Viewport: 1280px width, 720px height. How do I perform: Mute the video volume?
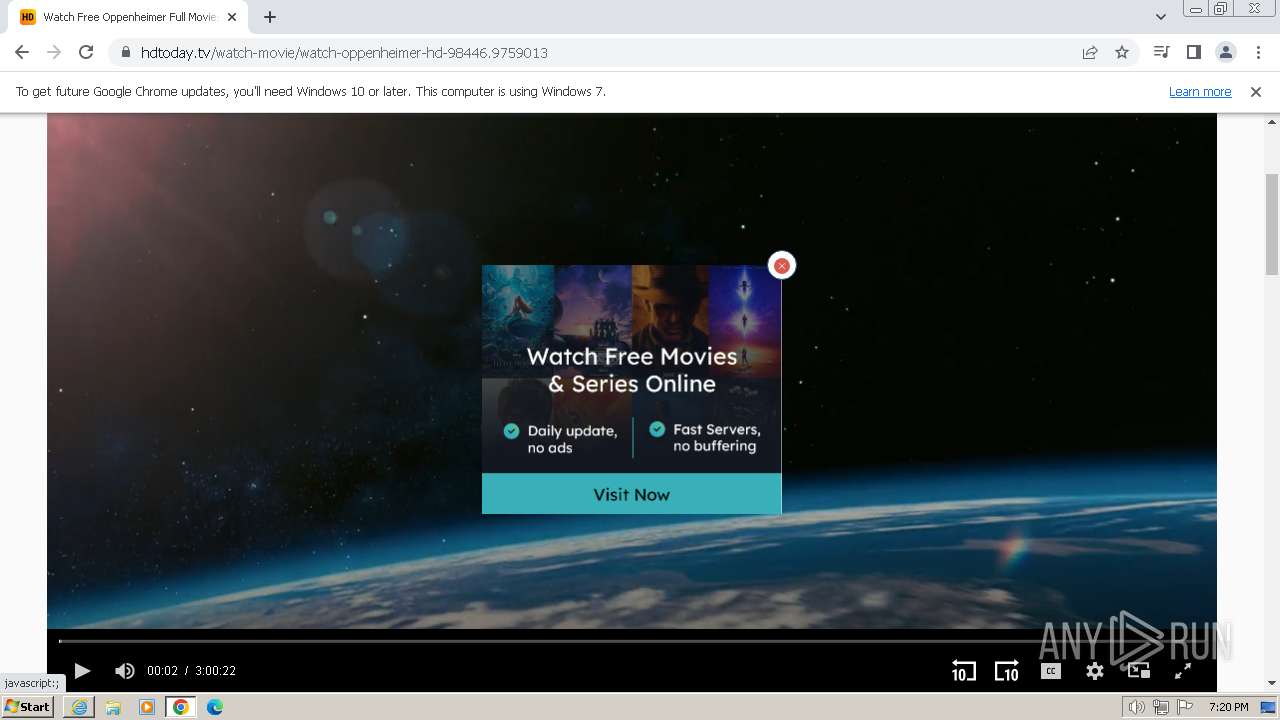coord(125,671)
